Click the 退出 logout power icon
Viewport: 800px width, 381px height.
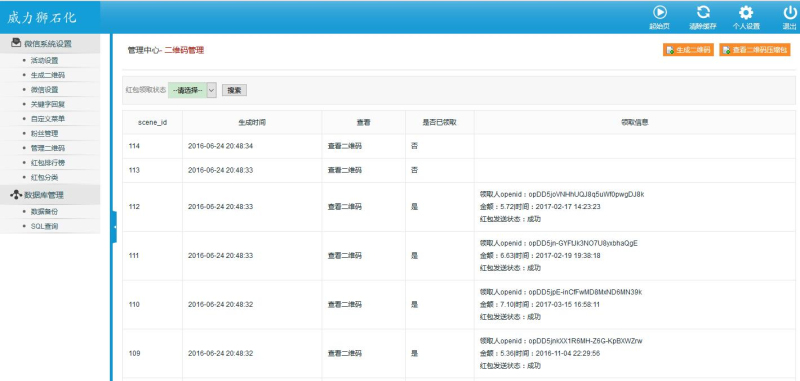click(789, 13)
